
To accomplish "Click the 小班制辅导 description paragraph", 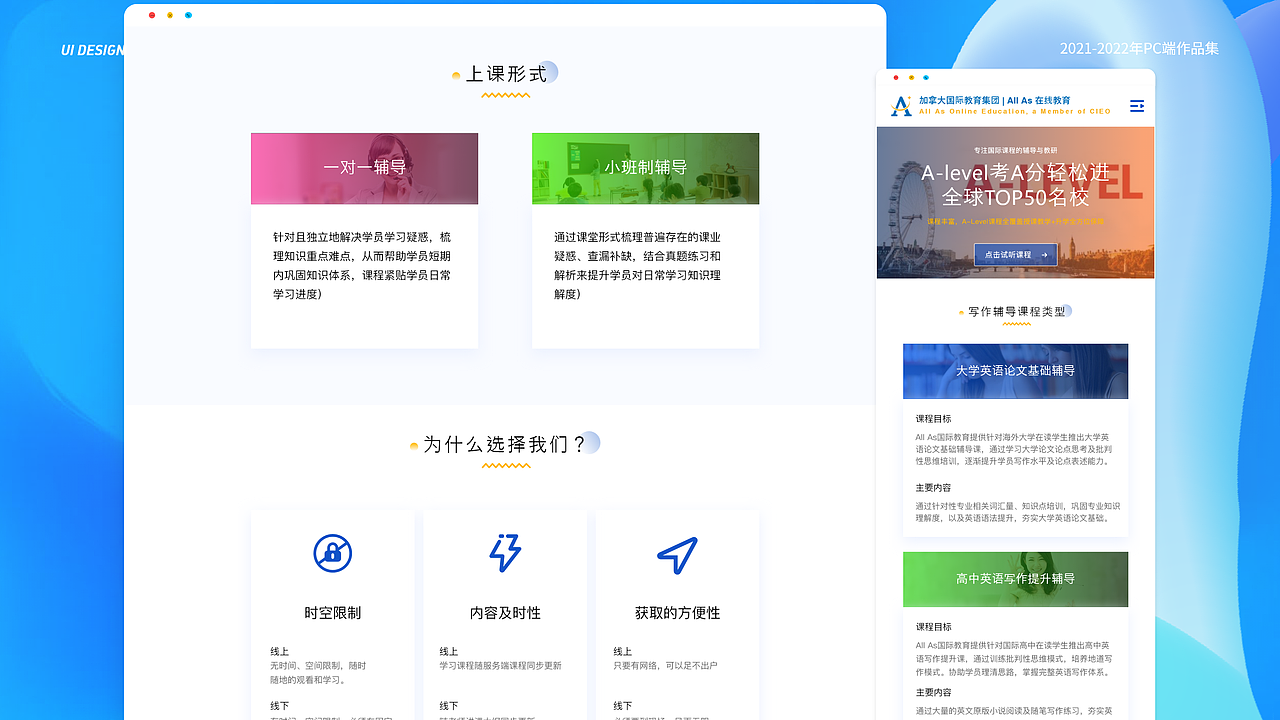I will tap(638, 266).
